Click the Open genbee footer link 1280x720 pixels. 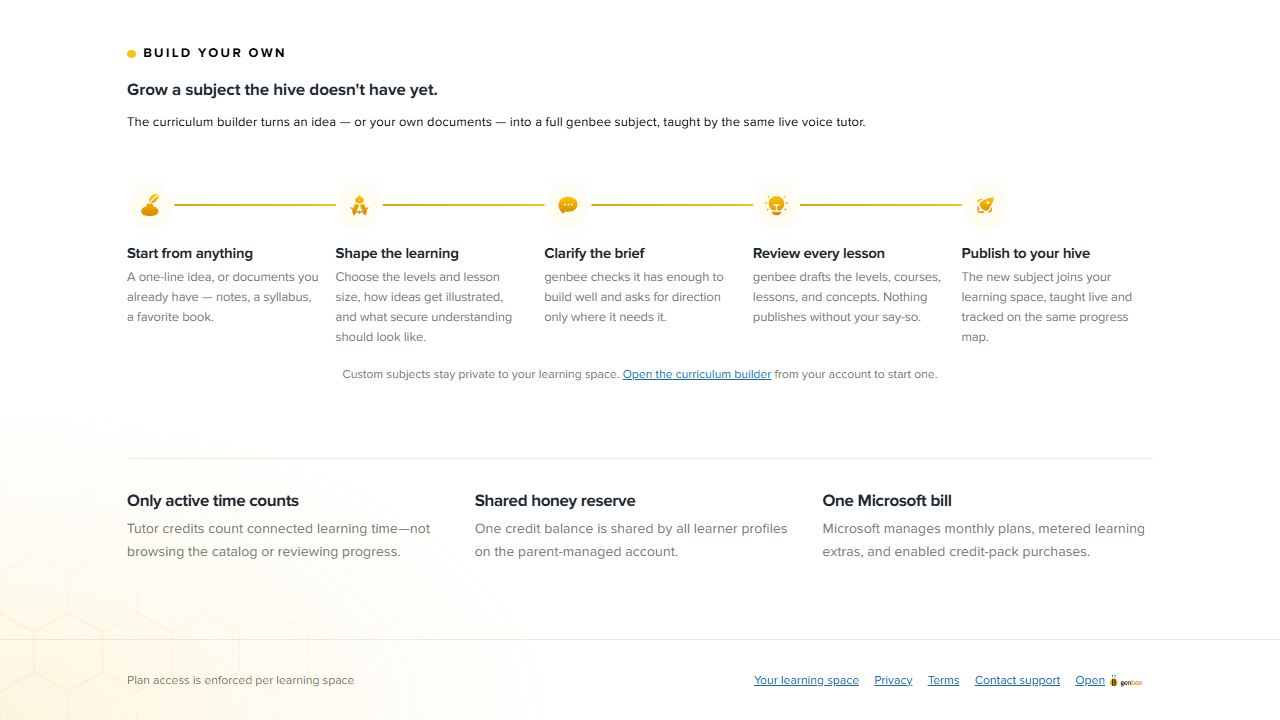pyautogui.click(x=1109, y=680)
